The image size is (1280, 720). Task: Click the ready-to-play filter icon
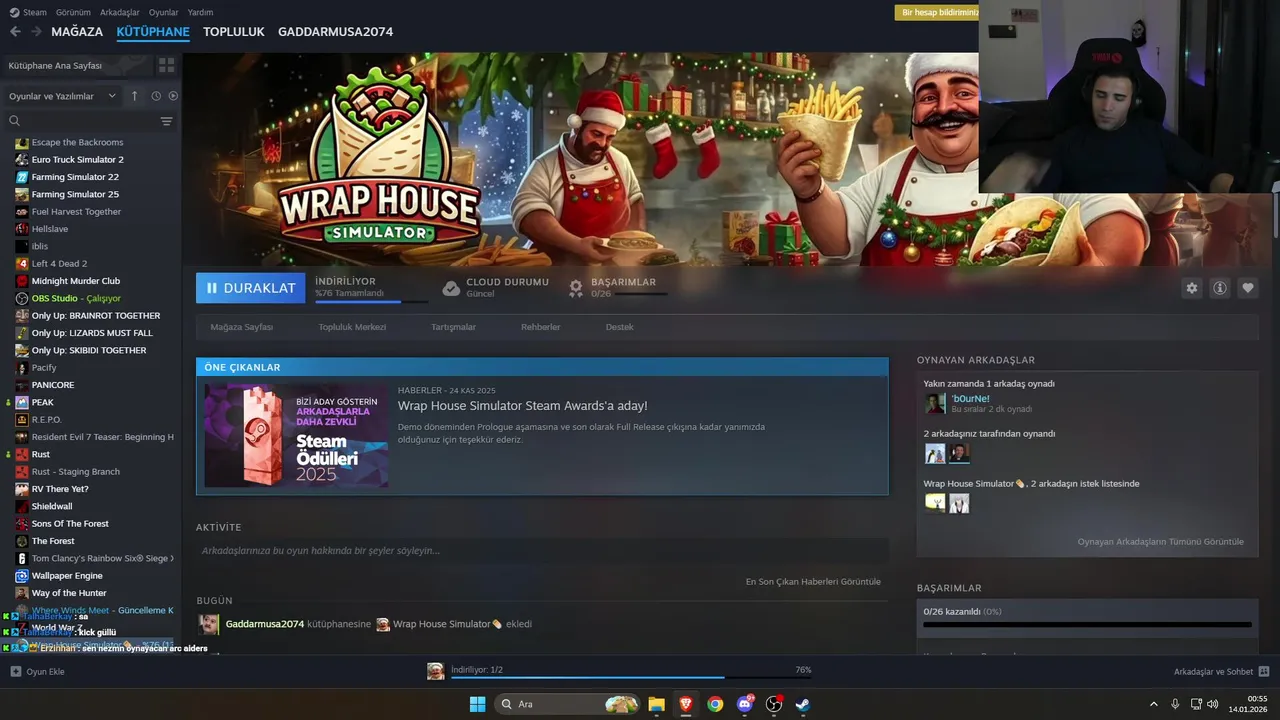[x=173, y=96]
